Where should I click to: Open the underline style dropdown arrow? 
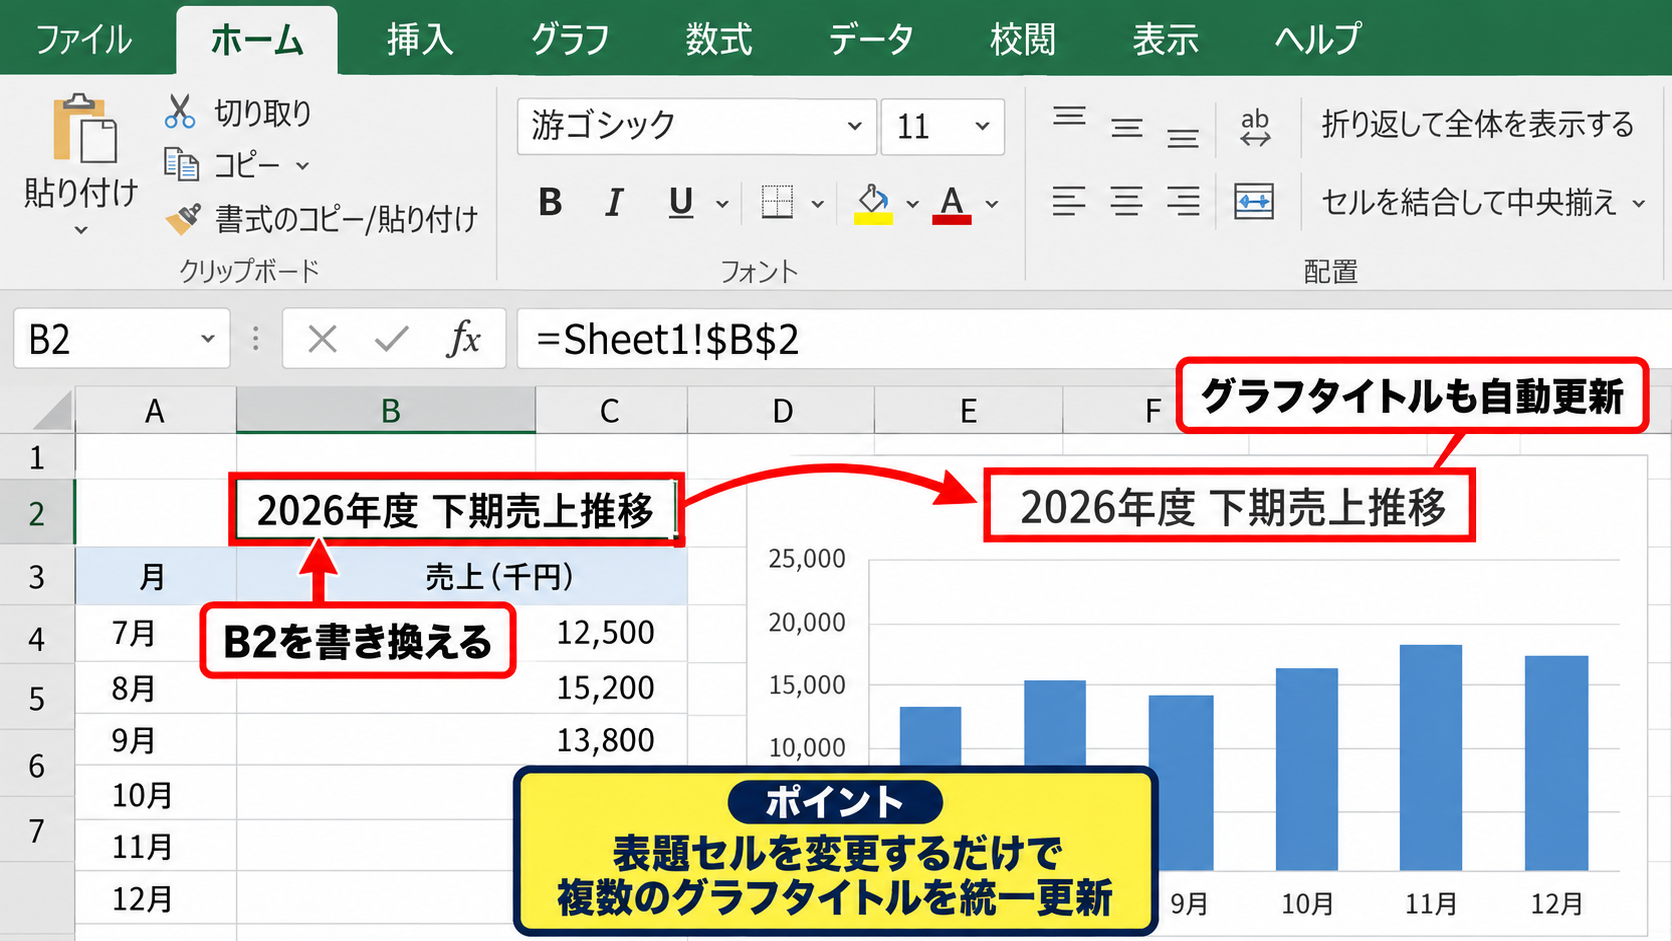(722, 204)
